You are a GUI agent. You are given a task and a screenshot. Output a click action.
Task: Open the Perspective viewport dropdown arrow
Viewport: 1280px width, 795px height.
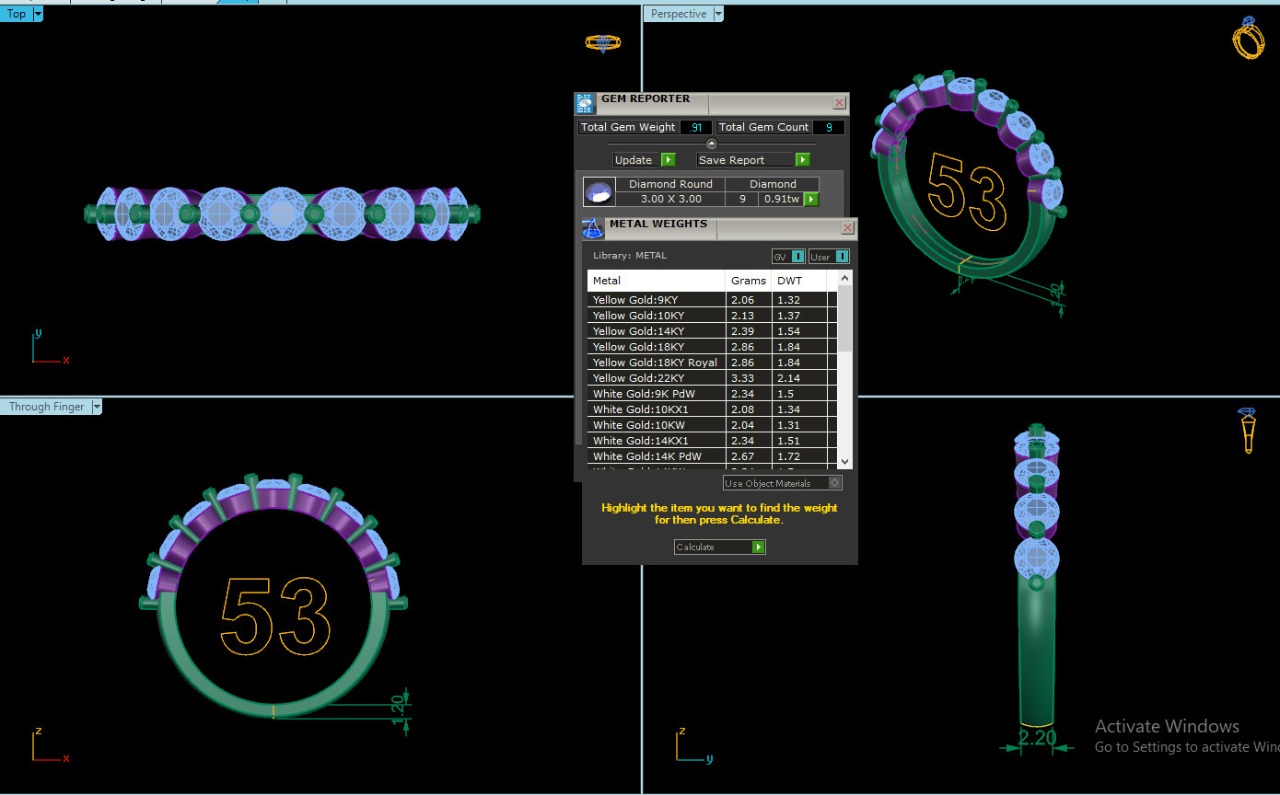tap(718, 14)
